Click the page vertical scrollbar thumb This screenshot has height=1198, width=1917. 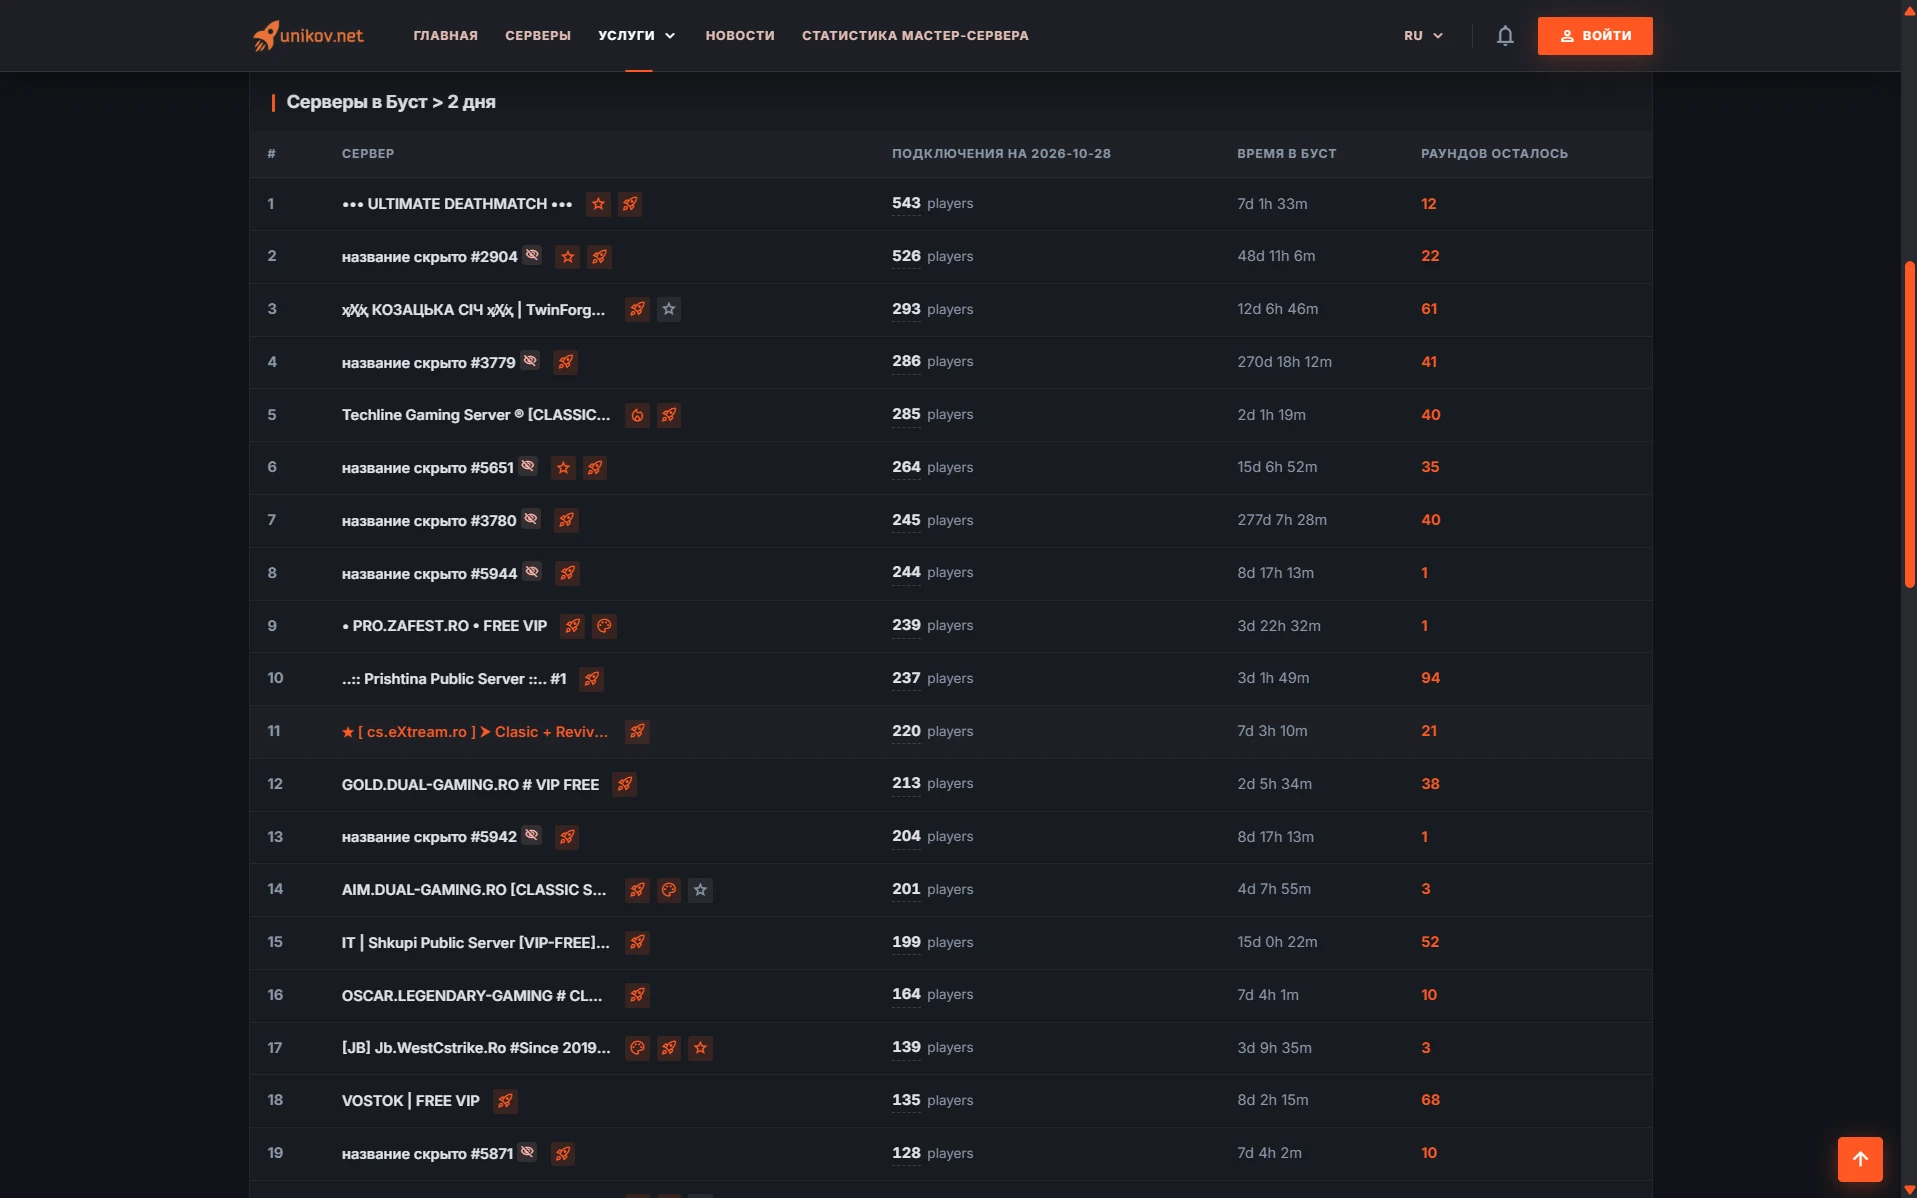point(1909,425)
